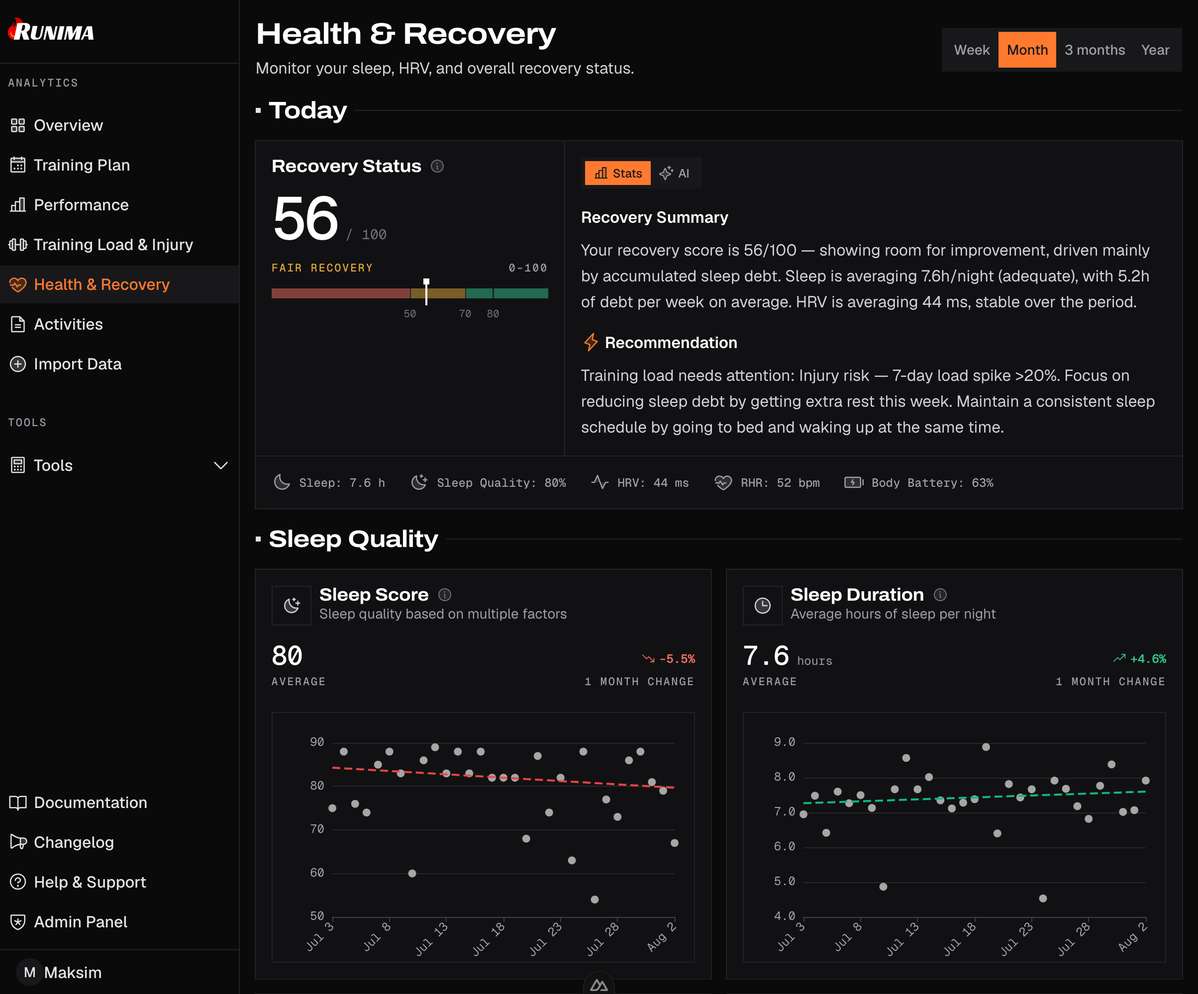Image resolution: width=1198 pixels, height=994 pixels.
Task: Click the Maksim user avatar
Action: coord(29,972)
